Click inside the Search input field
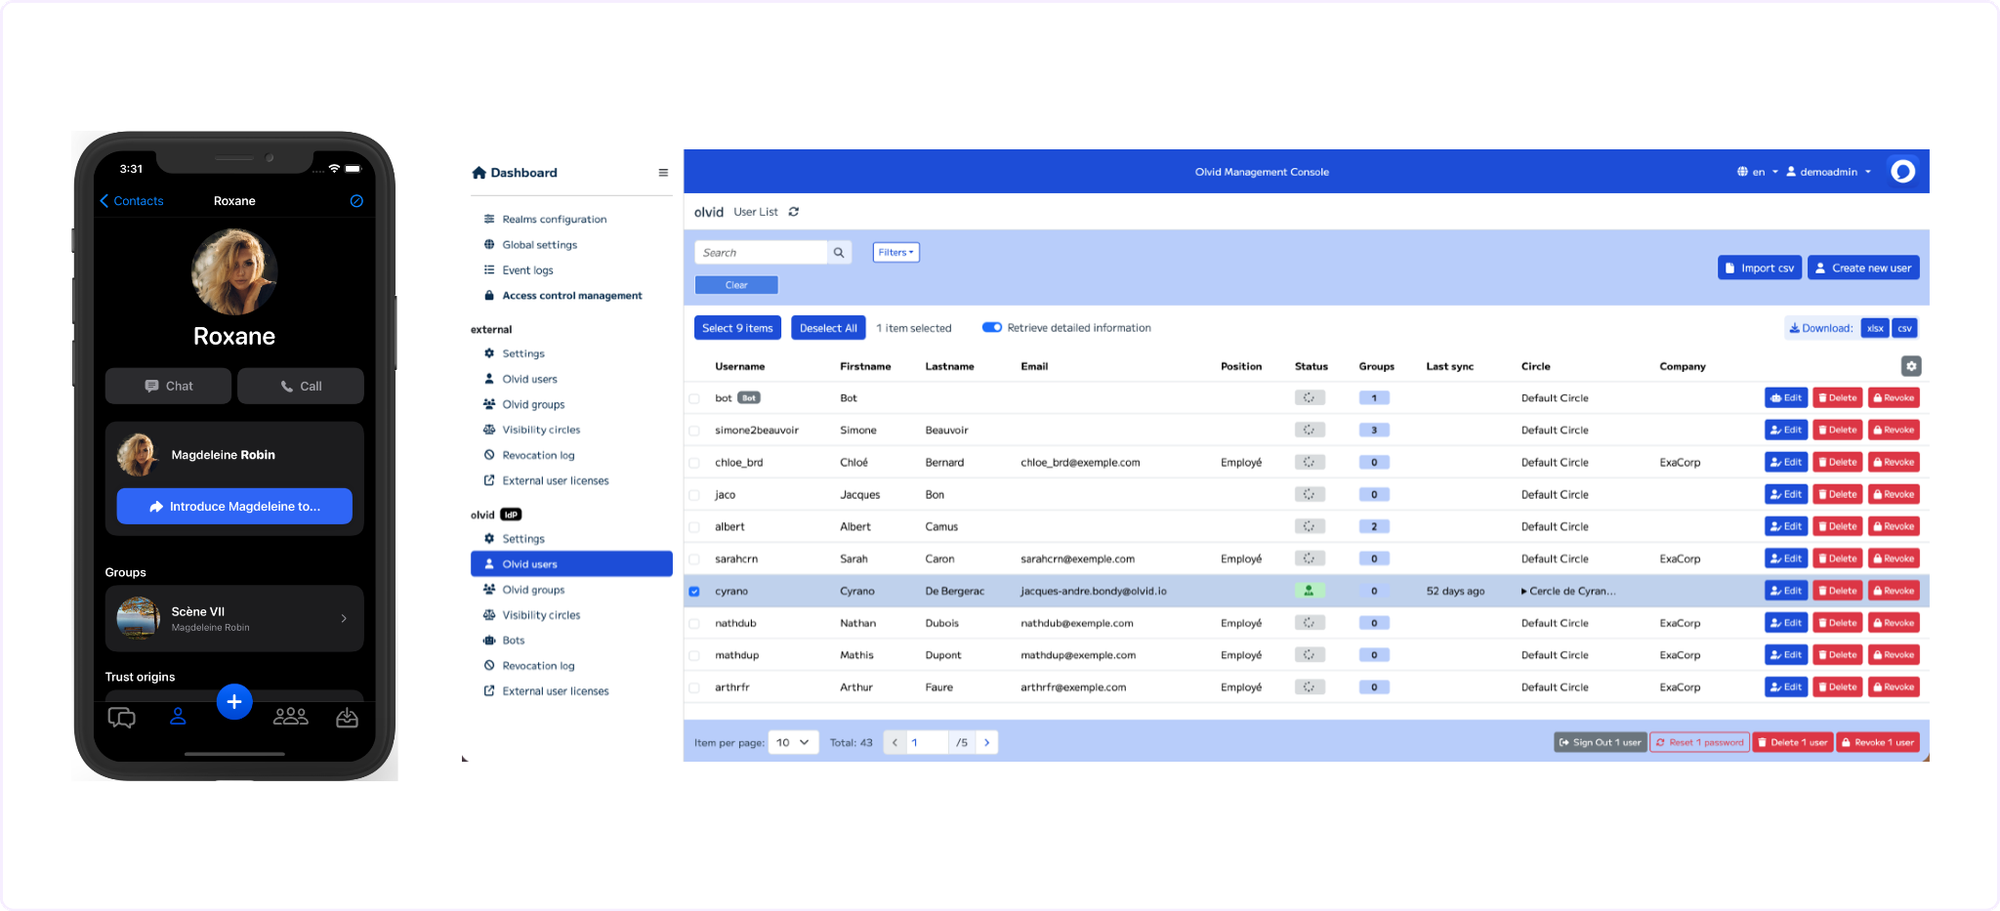The width and height of the screenshot is (2000, 911). [x=761, y=253]
